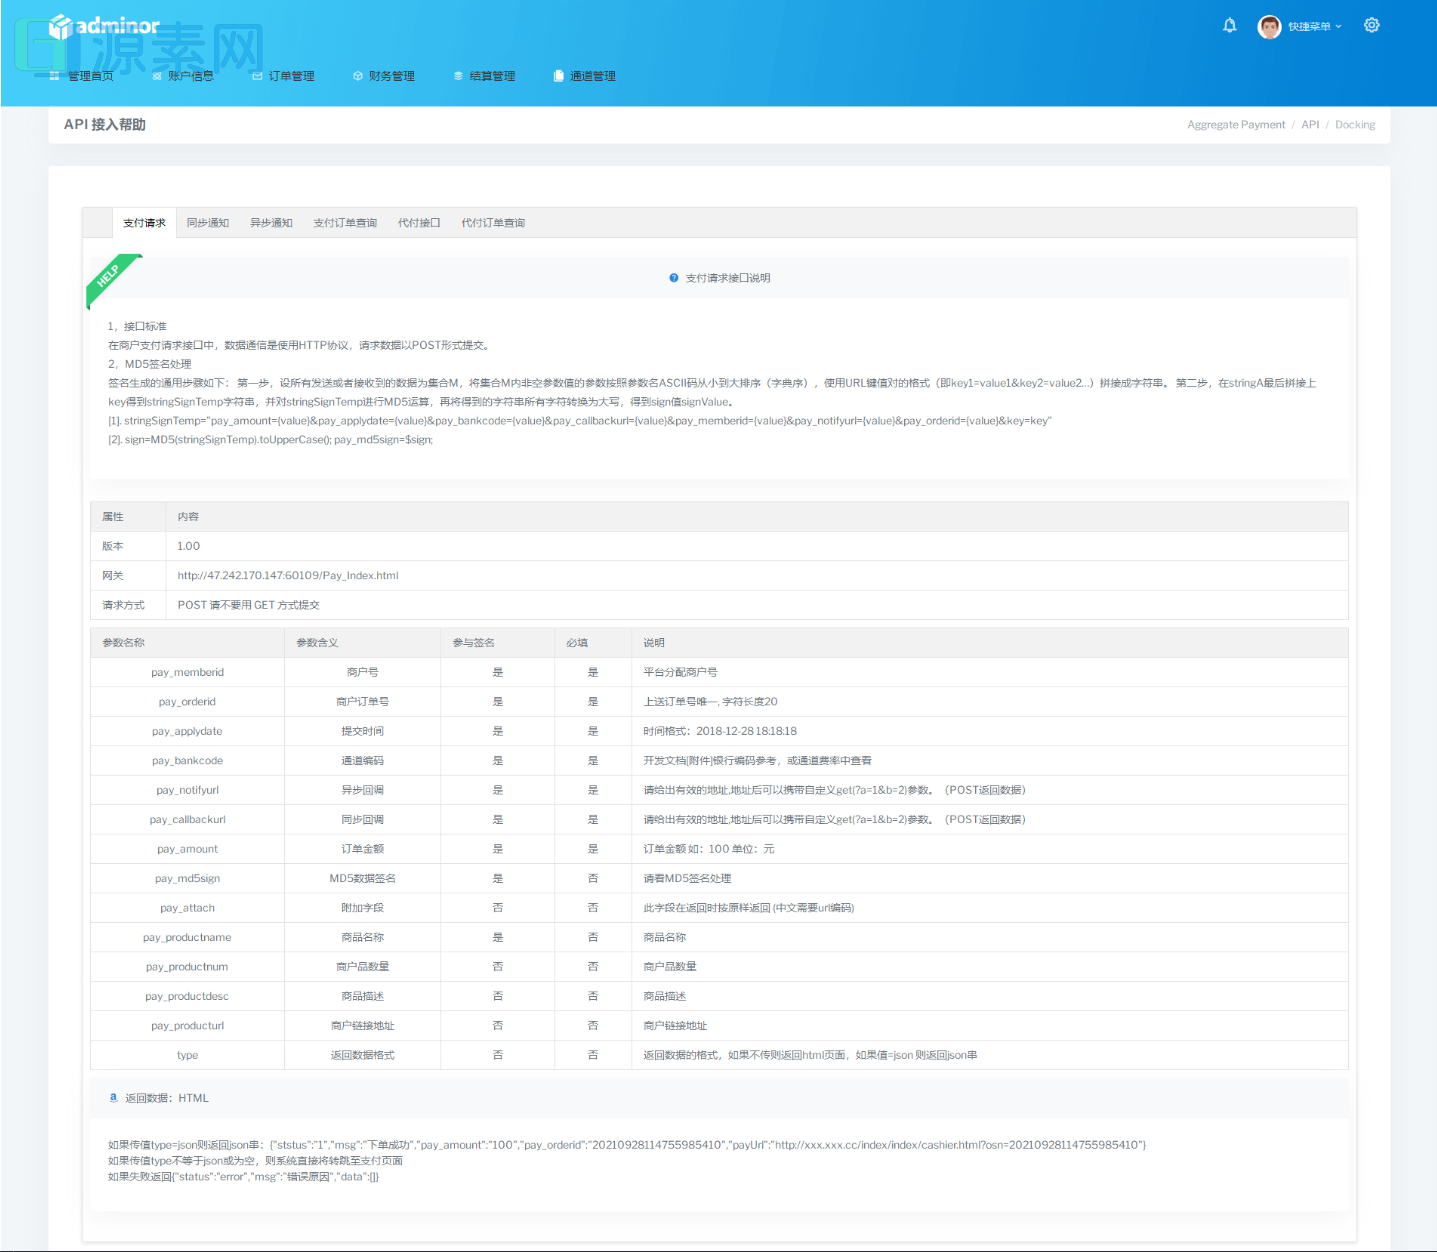Click the API breadcrumb link
1437x1252 pixels.
pos(1310,125)
